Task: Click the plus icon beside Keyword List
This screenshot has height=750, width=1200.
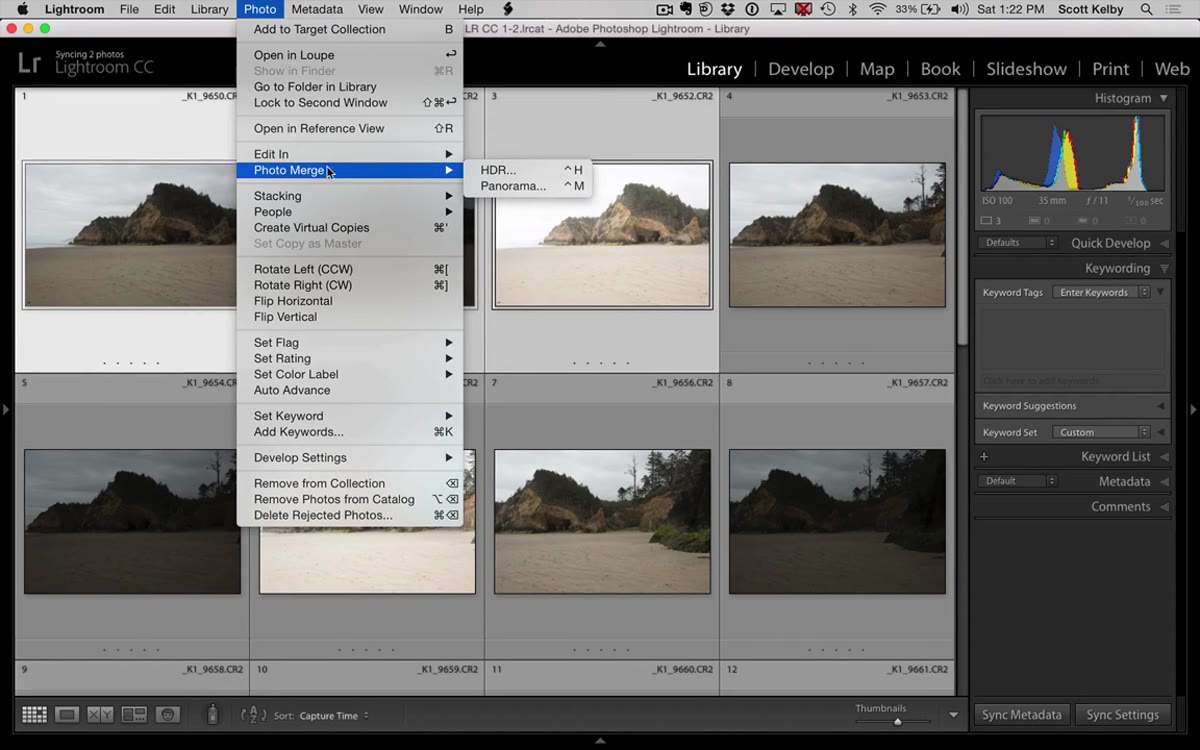Action: (984, 457)
